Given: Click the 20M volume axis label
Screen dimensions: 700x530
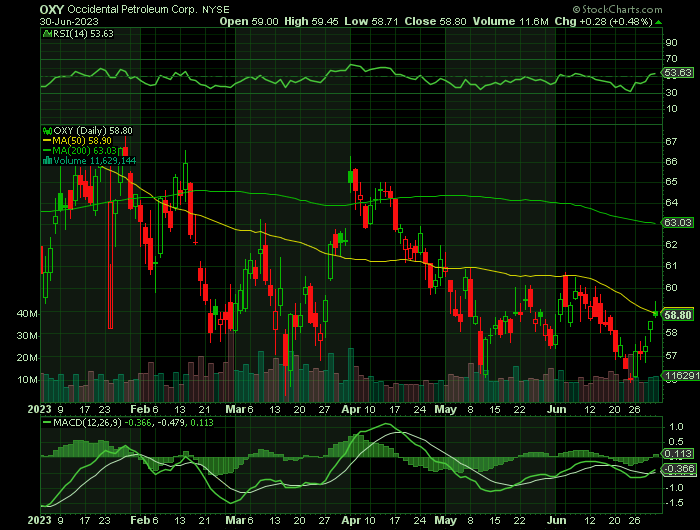Looking at the screenshot, I should 27,358.
